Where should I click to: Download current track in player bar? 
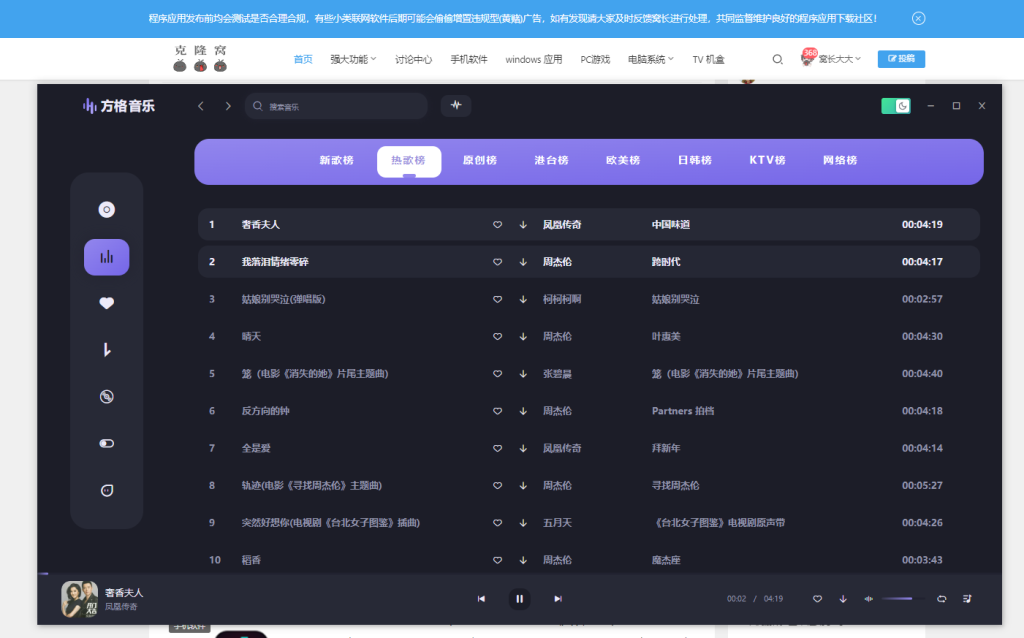pos(843,599)
